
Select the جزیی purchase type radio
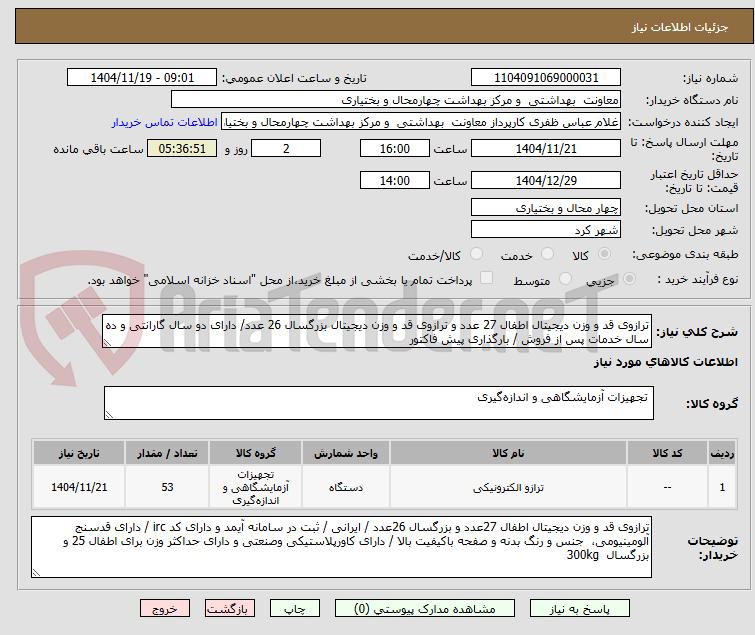pyautogui.click(x=629, y=279)
